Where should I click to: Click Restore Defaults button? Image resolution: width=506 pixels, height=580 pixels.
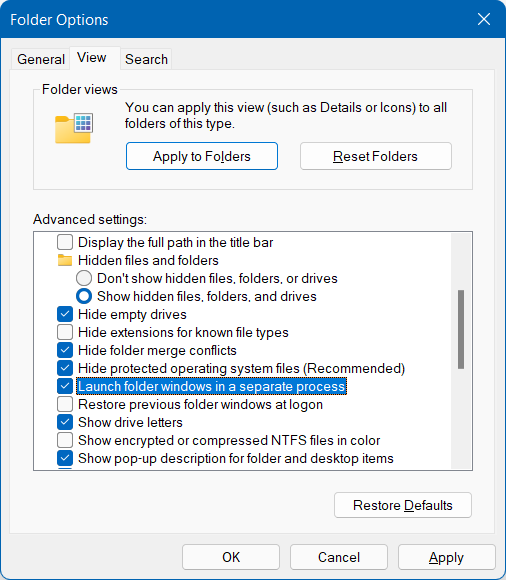(403, 505)
